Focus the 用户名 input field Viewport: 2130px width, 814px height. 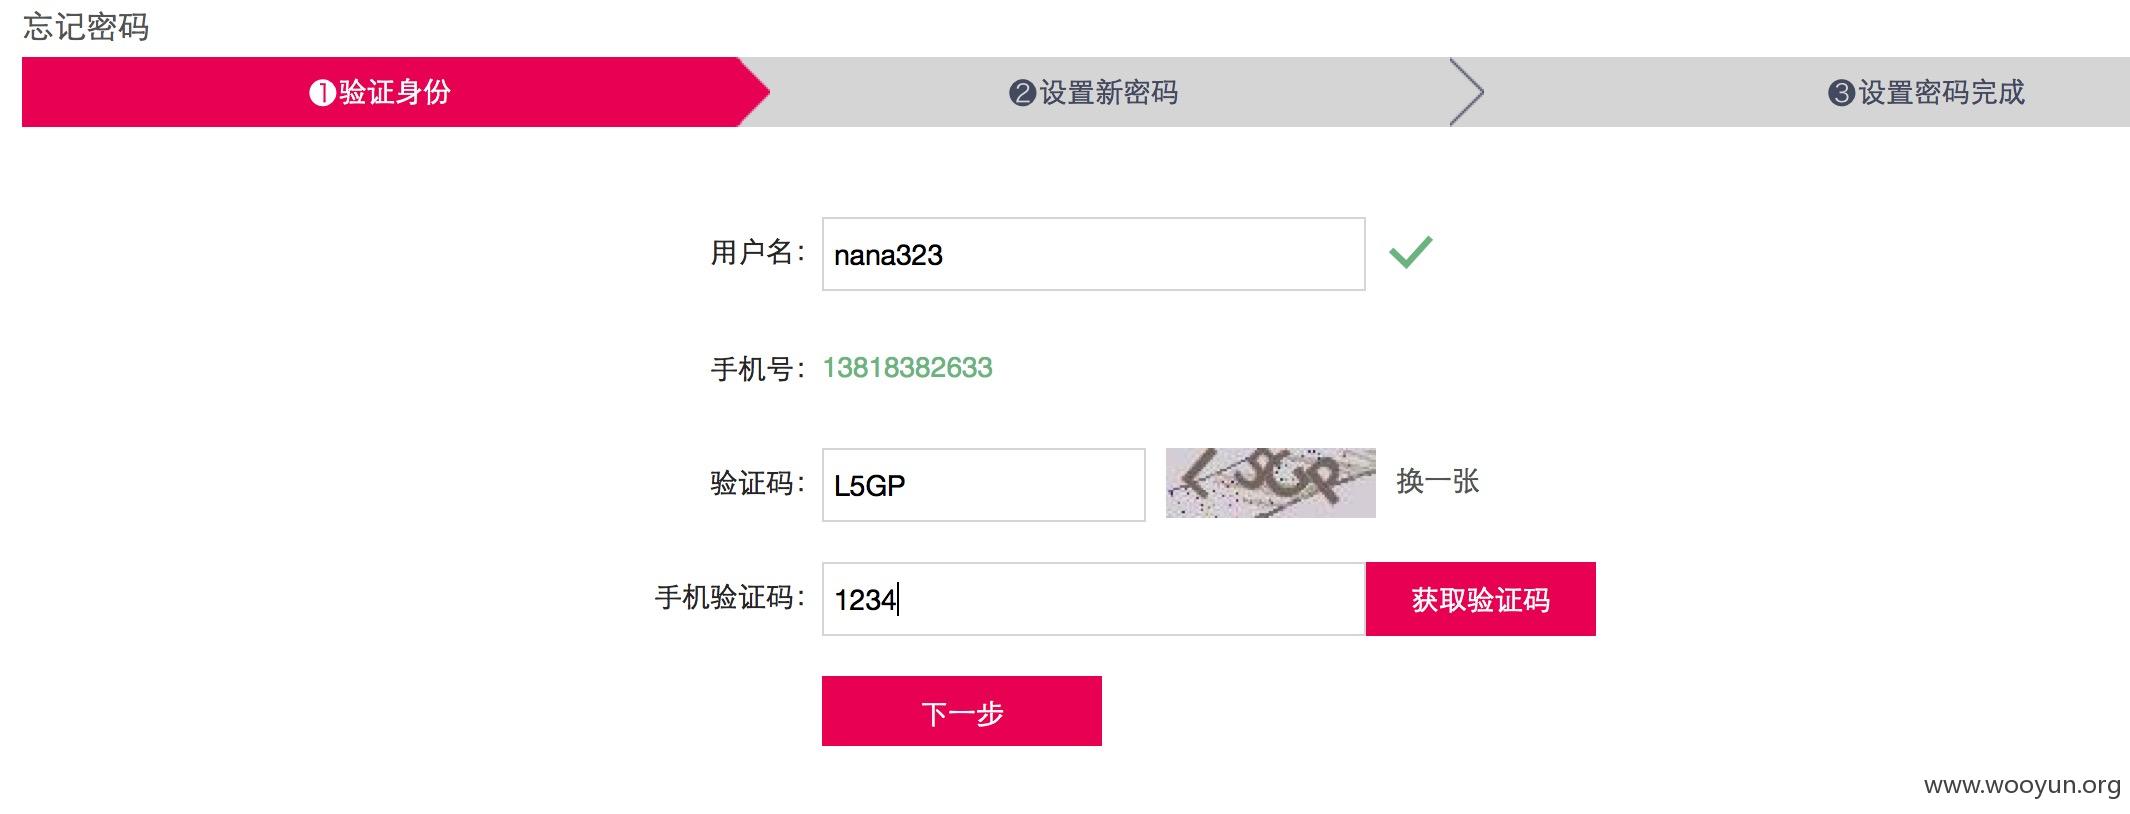pos(1093,254)
